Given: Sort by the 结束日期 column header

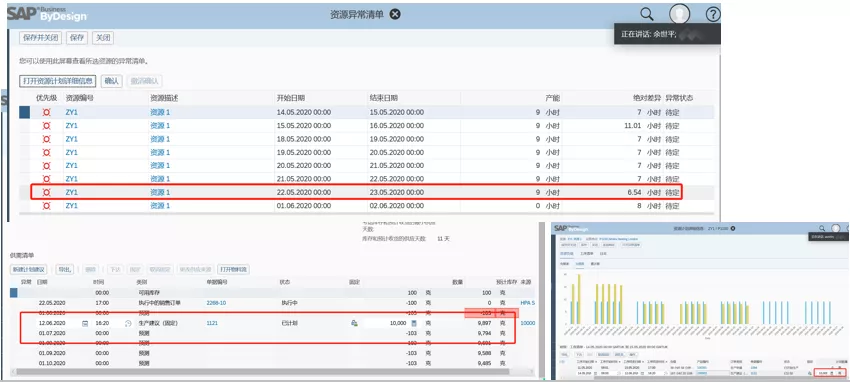Looking at the screenshot, I should [384, 98].
